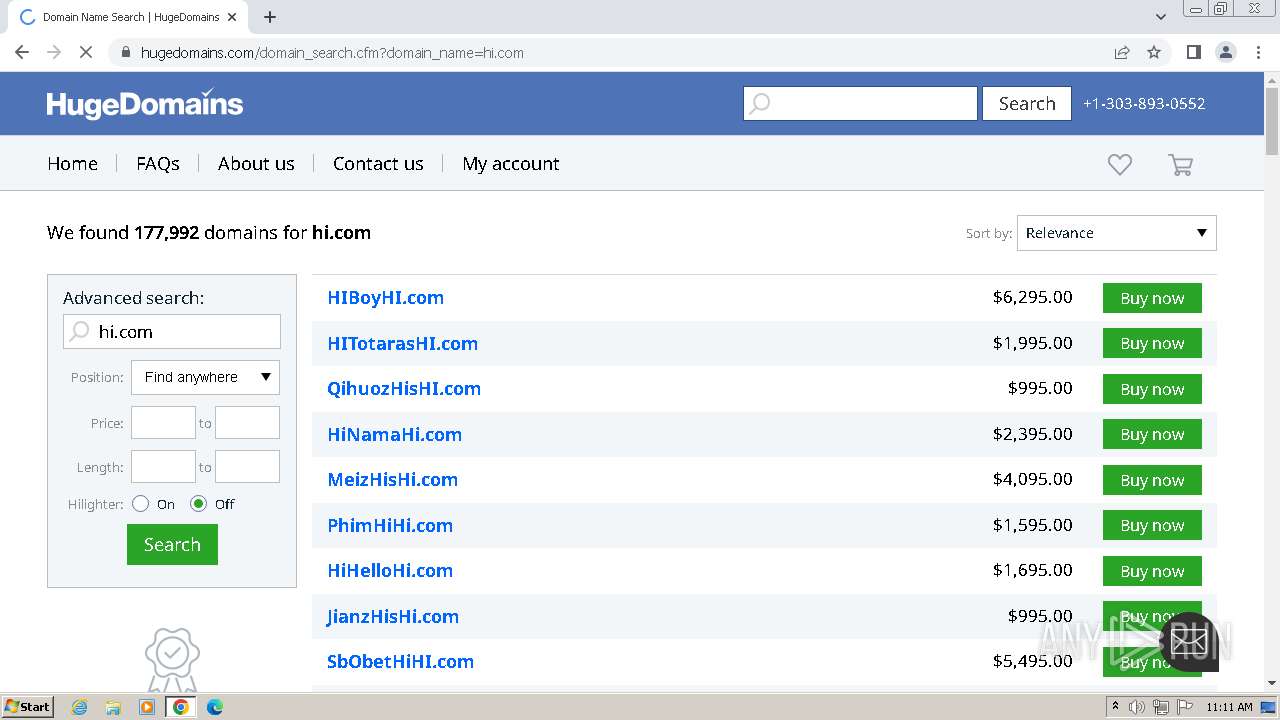Image resolution: width=1280 pixels, height=720 pixels.
Task: Click the advanced search hi.com field
Action: click(x=172, y=332)
